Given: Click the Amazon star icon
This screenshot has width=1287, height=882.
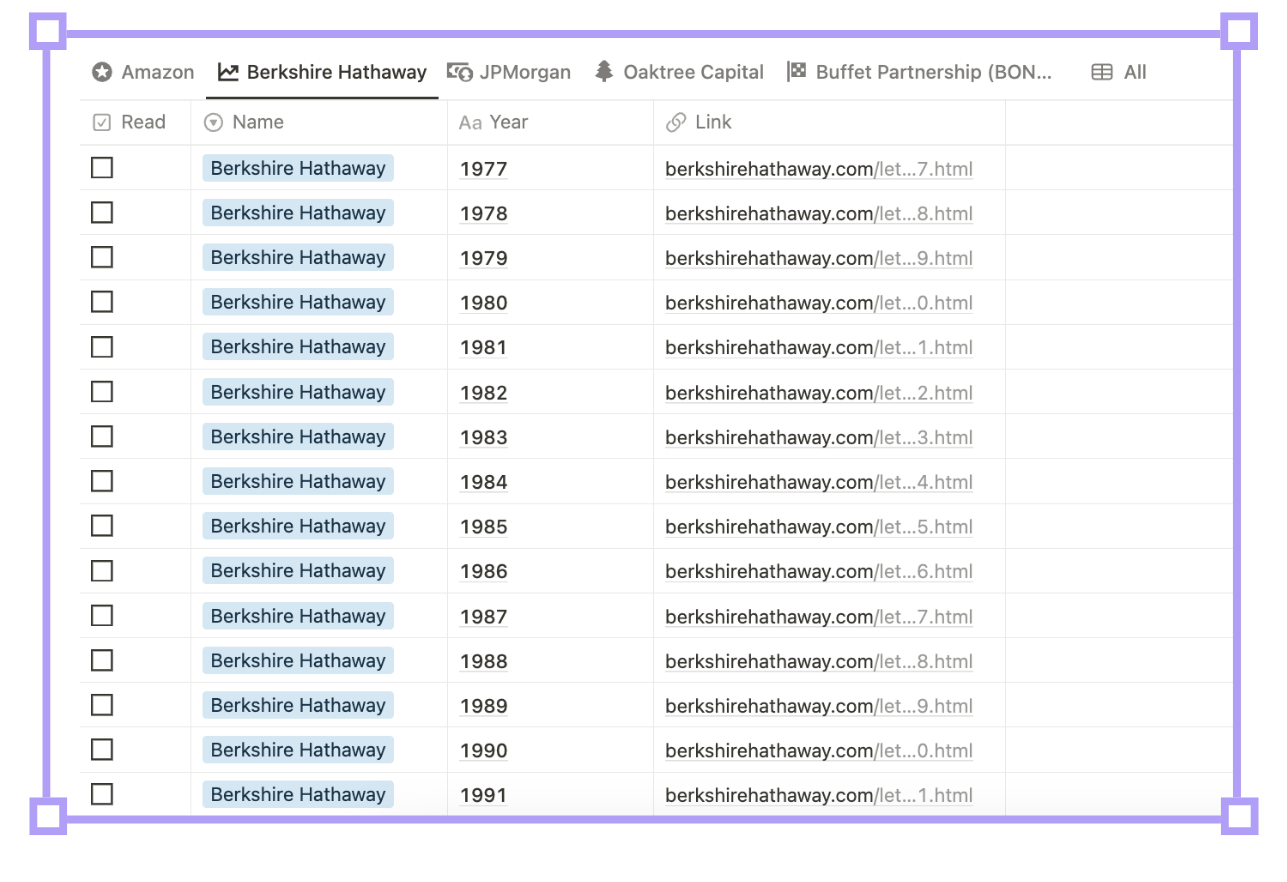Looking at the screenshot, I should click(102, 72).
